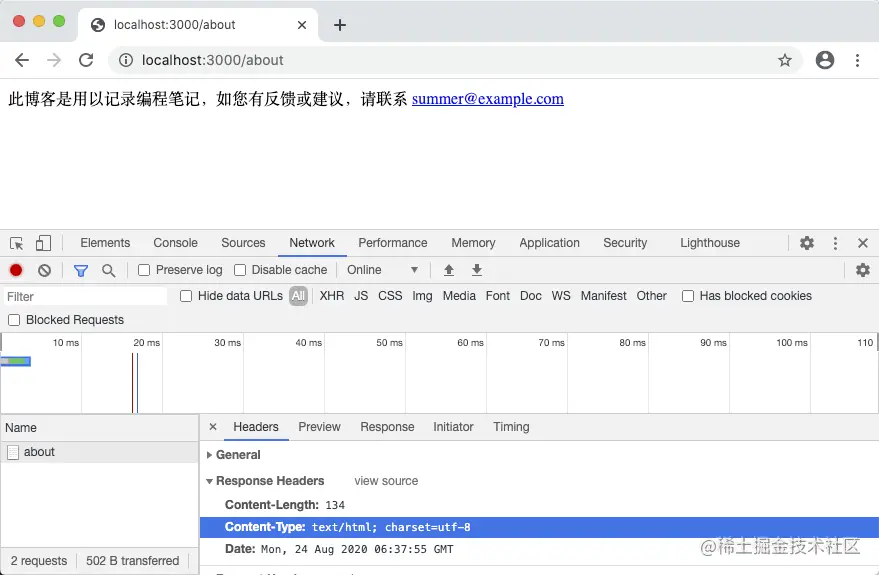Filter requests by Media
Image resolution: width=879 pixels, height=575 pixels.
[x=459, y=296]
